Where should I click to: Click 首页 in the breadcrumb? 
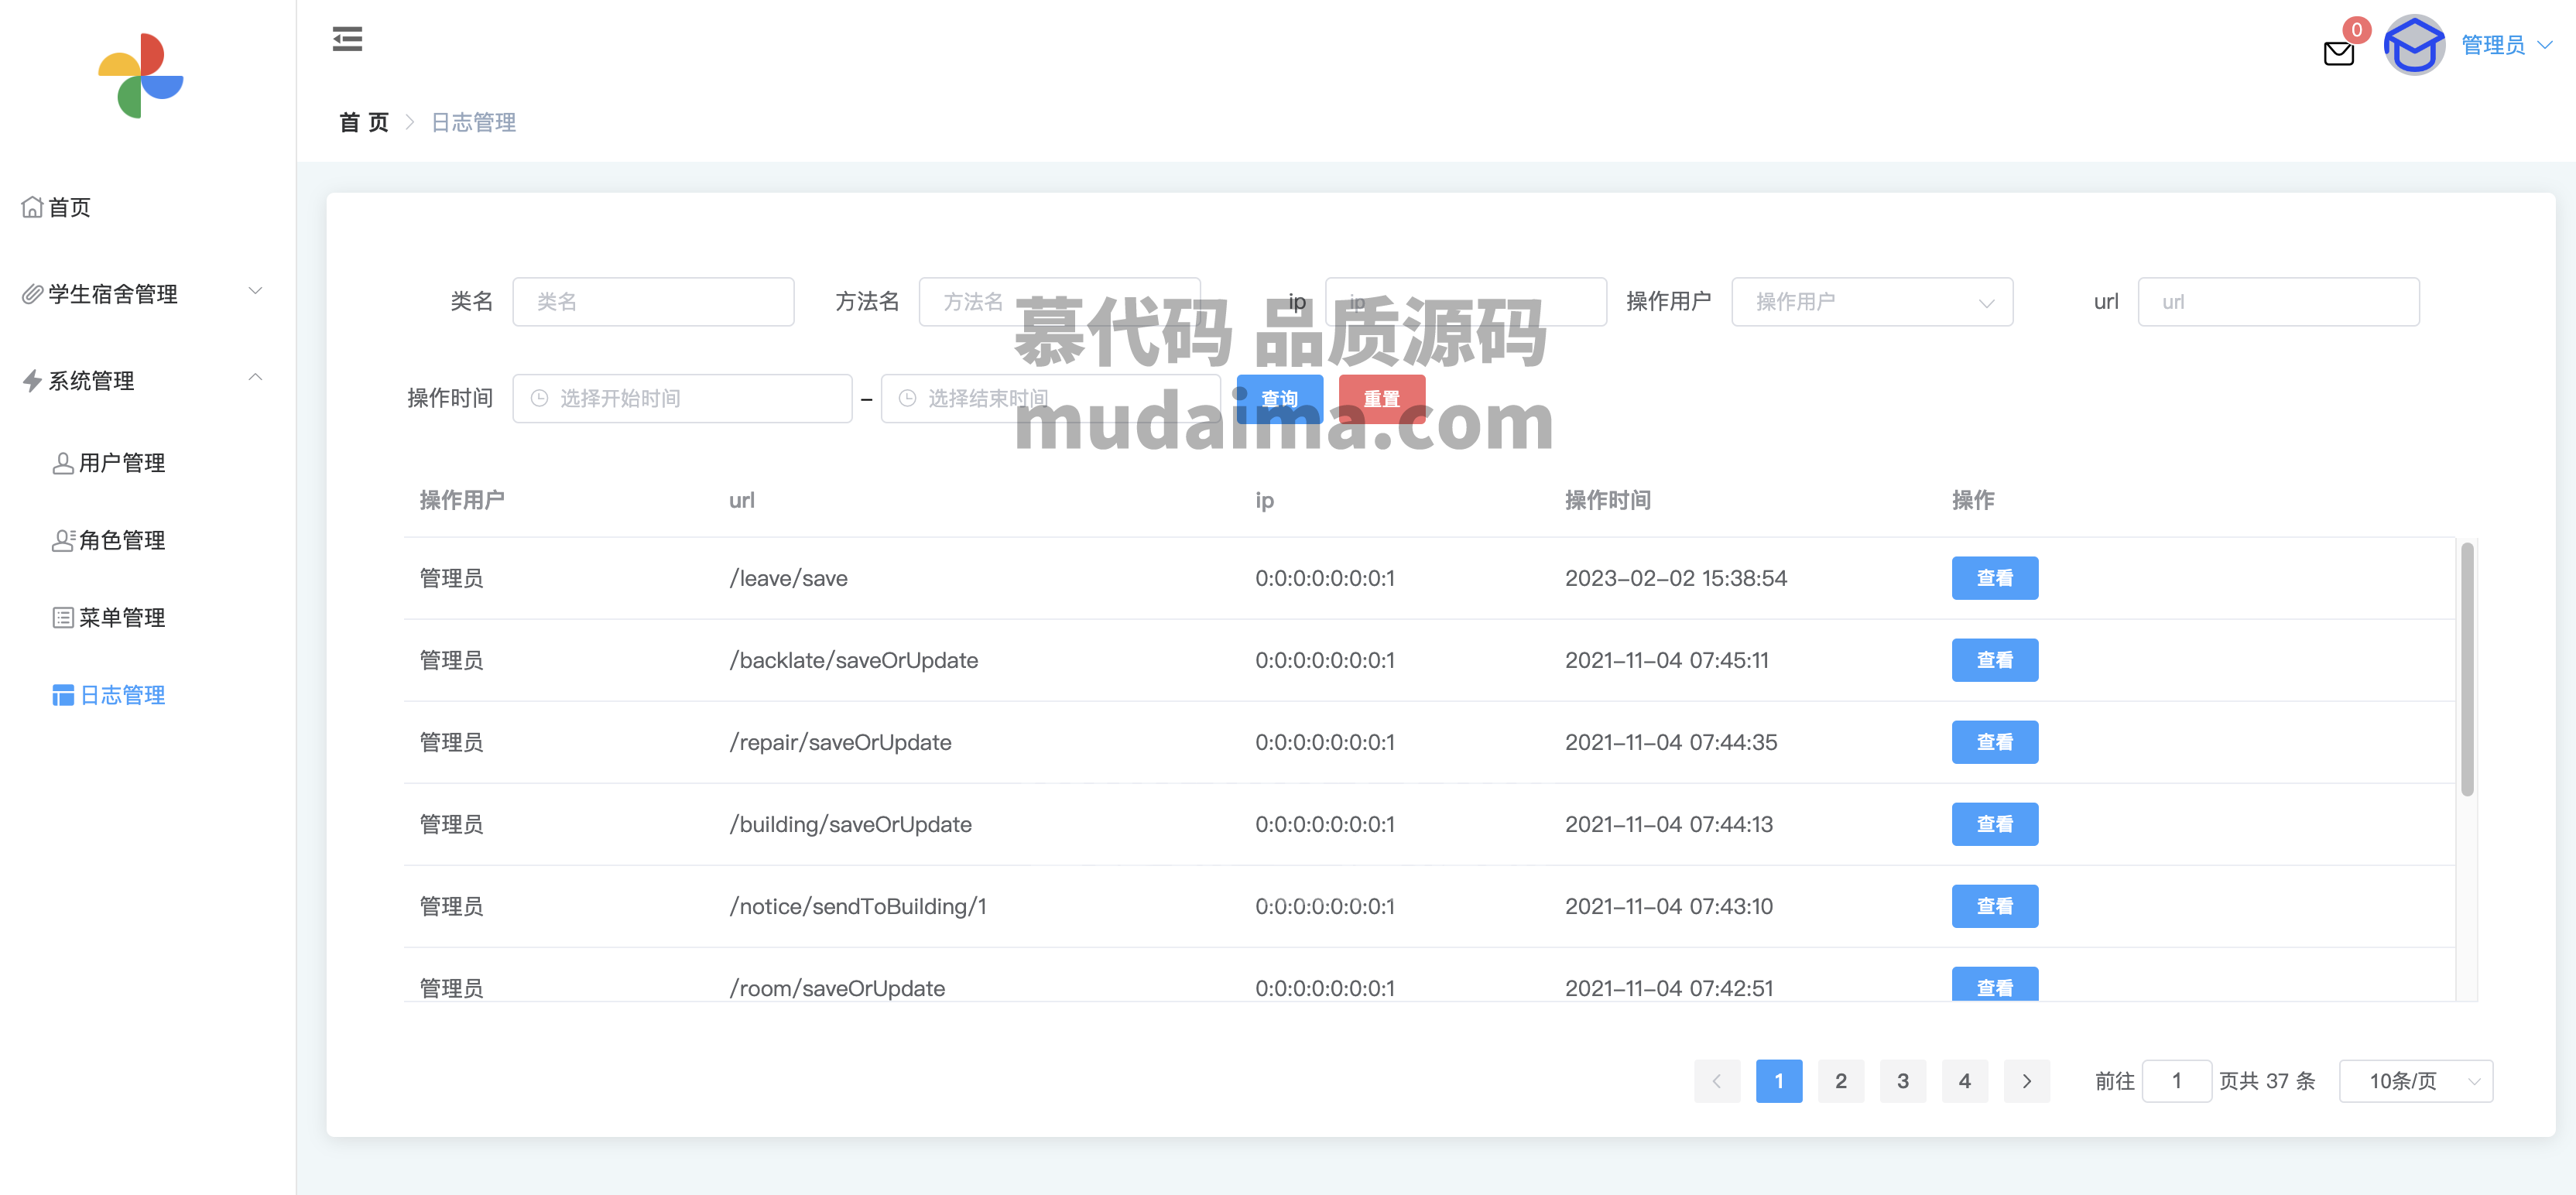pos(364,122)
